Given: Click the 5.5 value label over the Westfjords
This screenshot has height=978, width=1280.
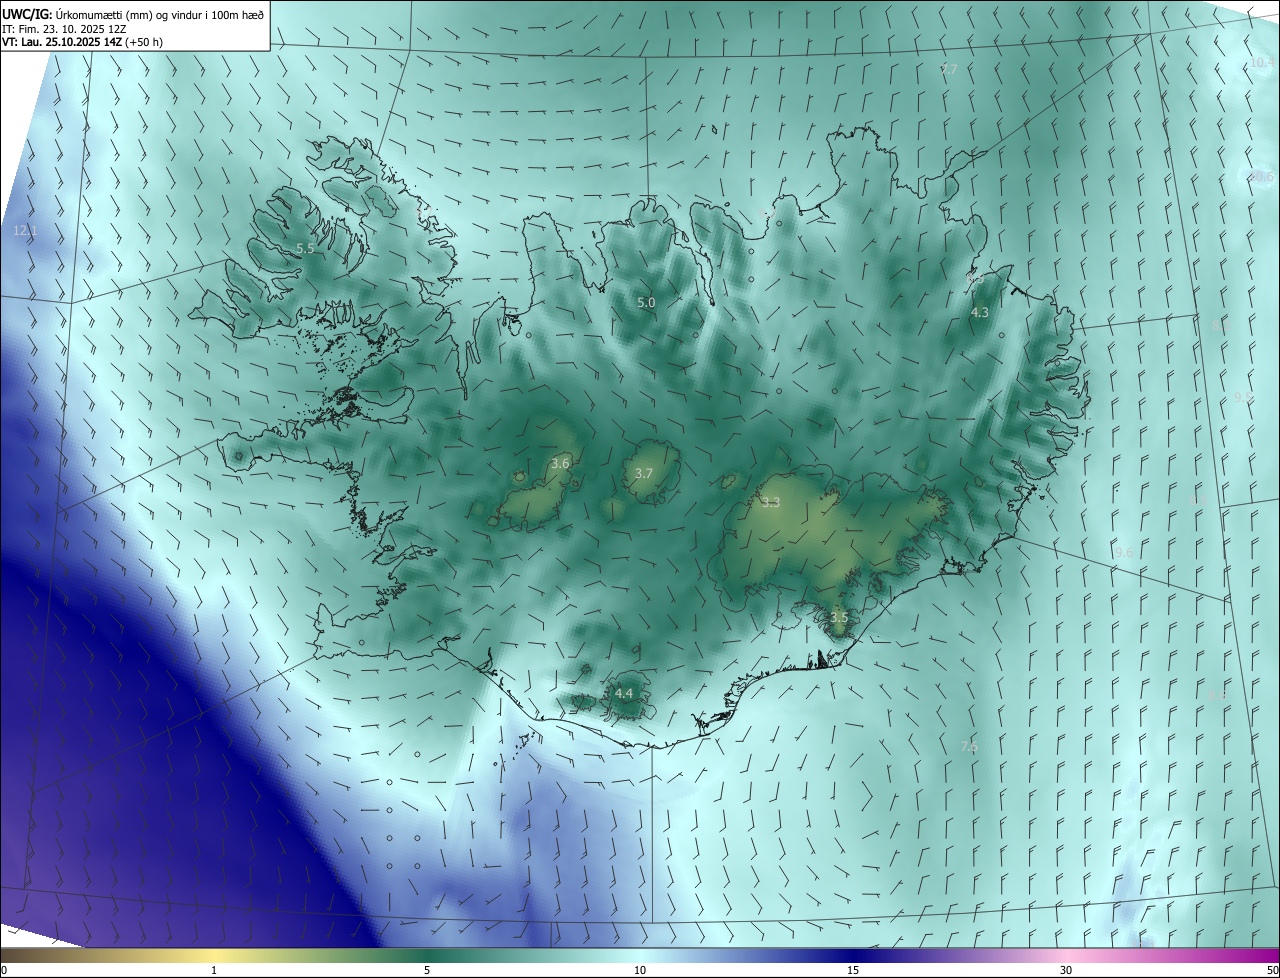Looking at the screenshot, I should [305, 248].
